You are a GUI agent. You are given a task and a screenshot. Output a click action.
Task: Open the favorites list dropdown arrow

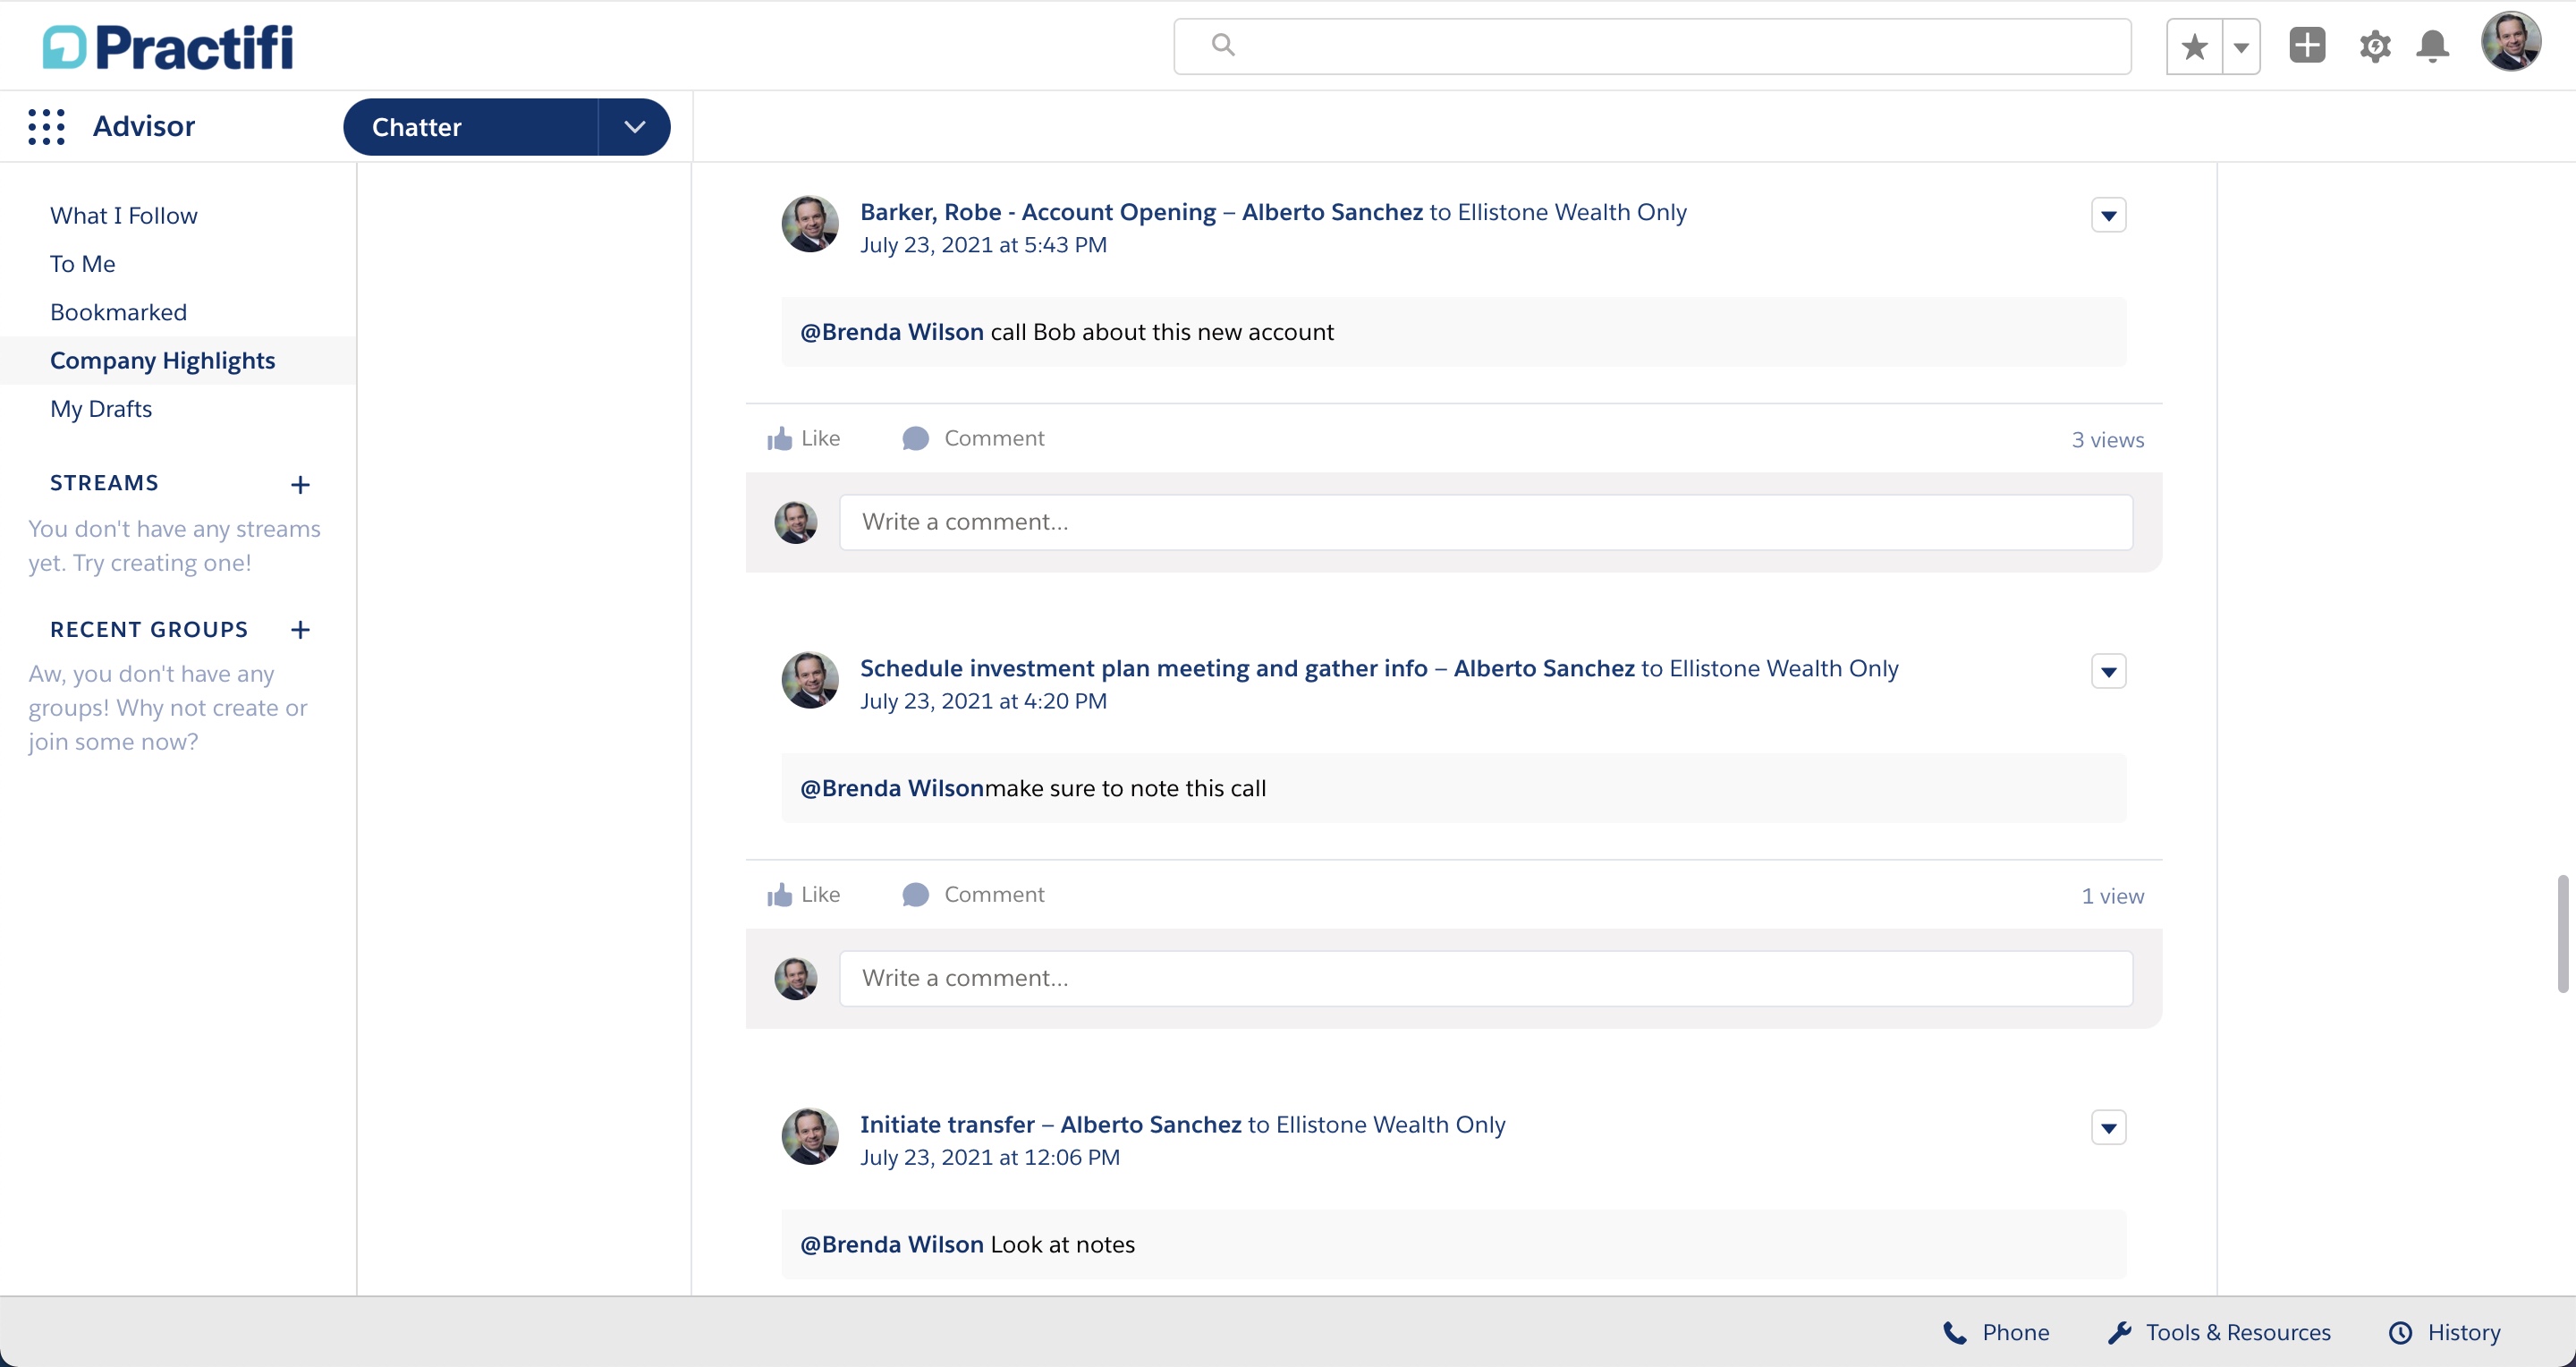click(2241, 47)
